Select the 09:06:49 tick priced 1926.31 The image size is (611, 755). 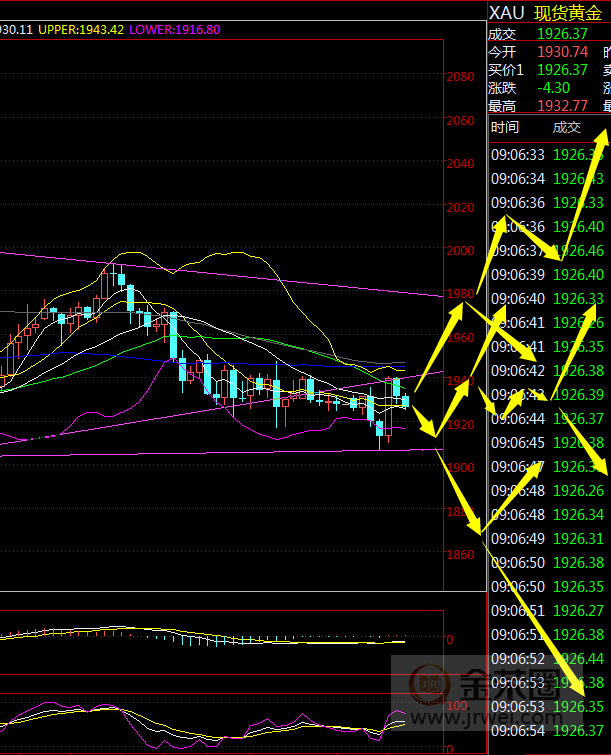point(545,538)
